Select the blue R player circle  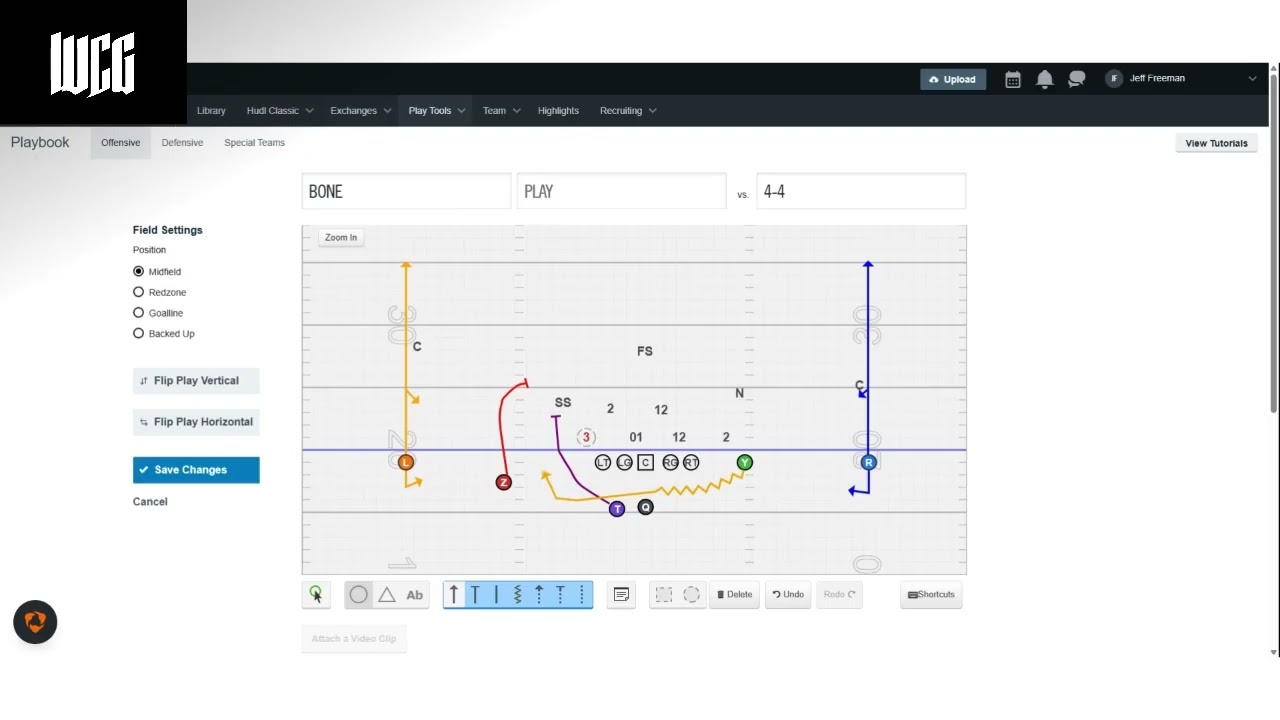(868, 462)
